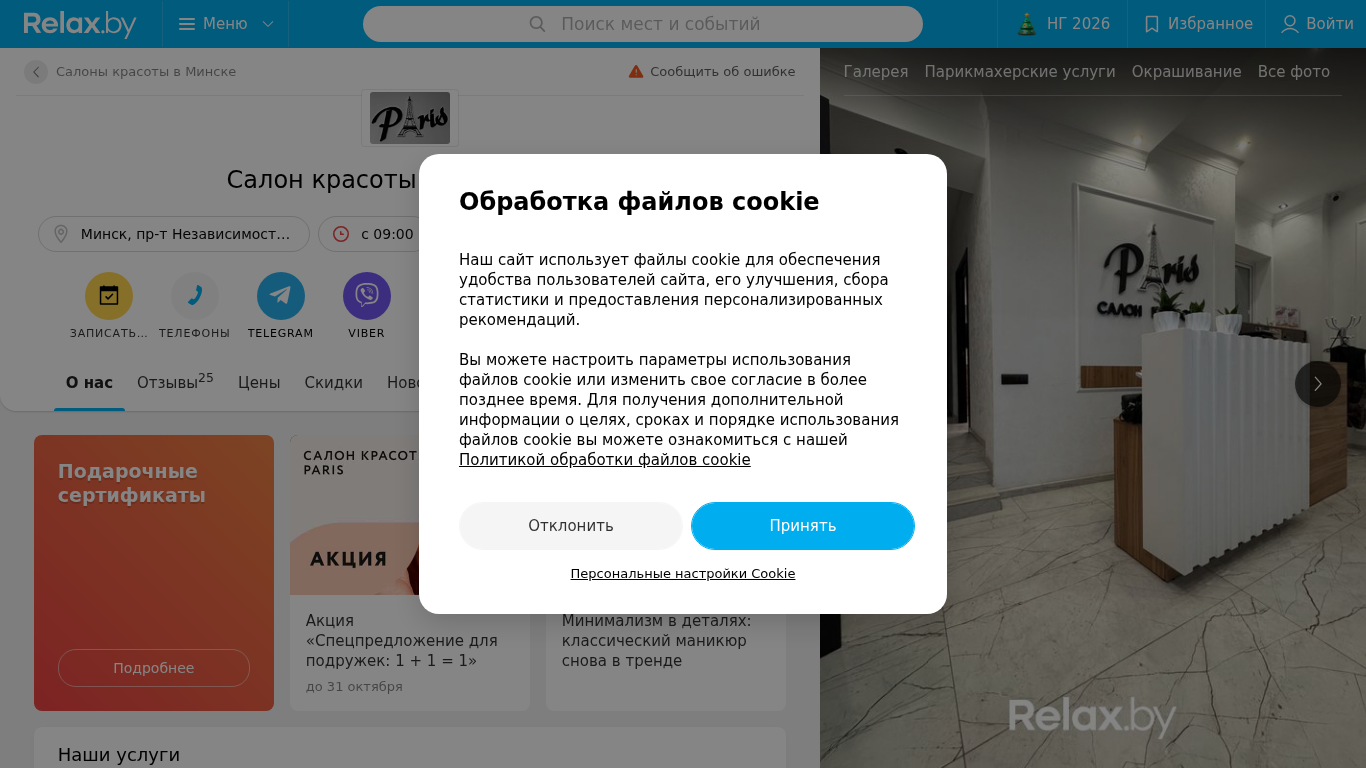This screenshot has height=768, width=1366.
Task: Click the Войти user icon
Action: (1290, 24)
